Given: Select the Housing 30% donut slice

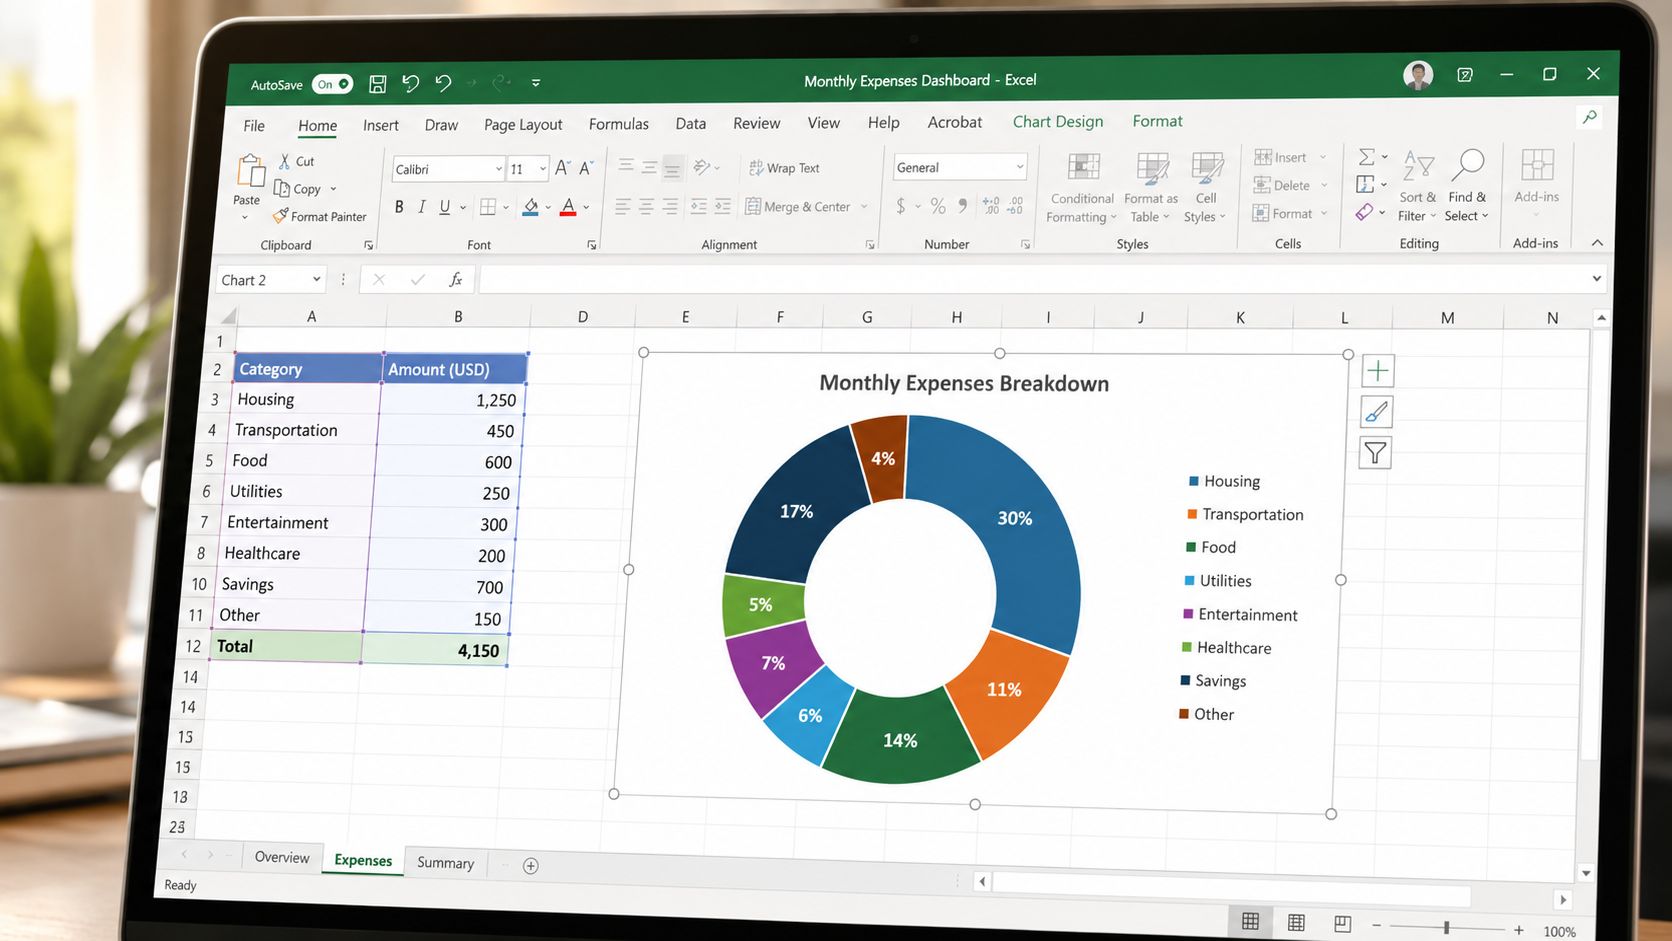Looking at the screenshot, I should coord(1017,519).
